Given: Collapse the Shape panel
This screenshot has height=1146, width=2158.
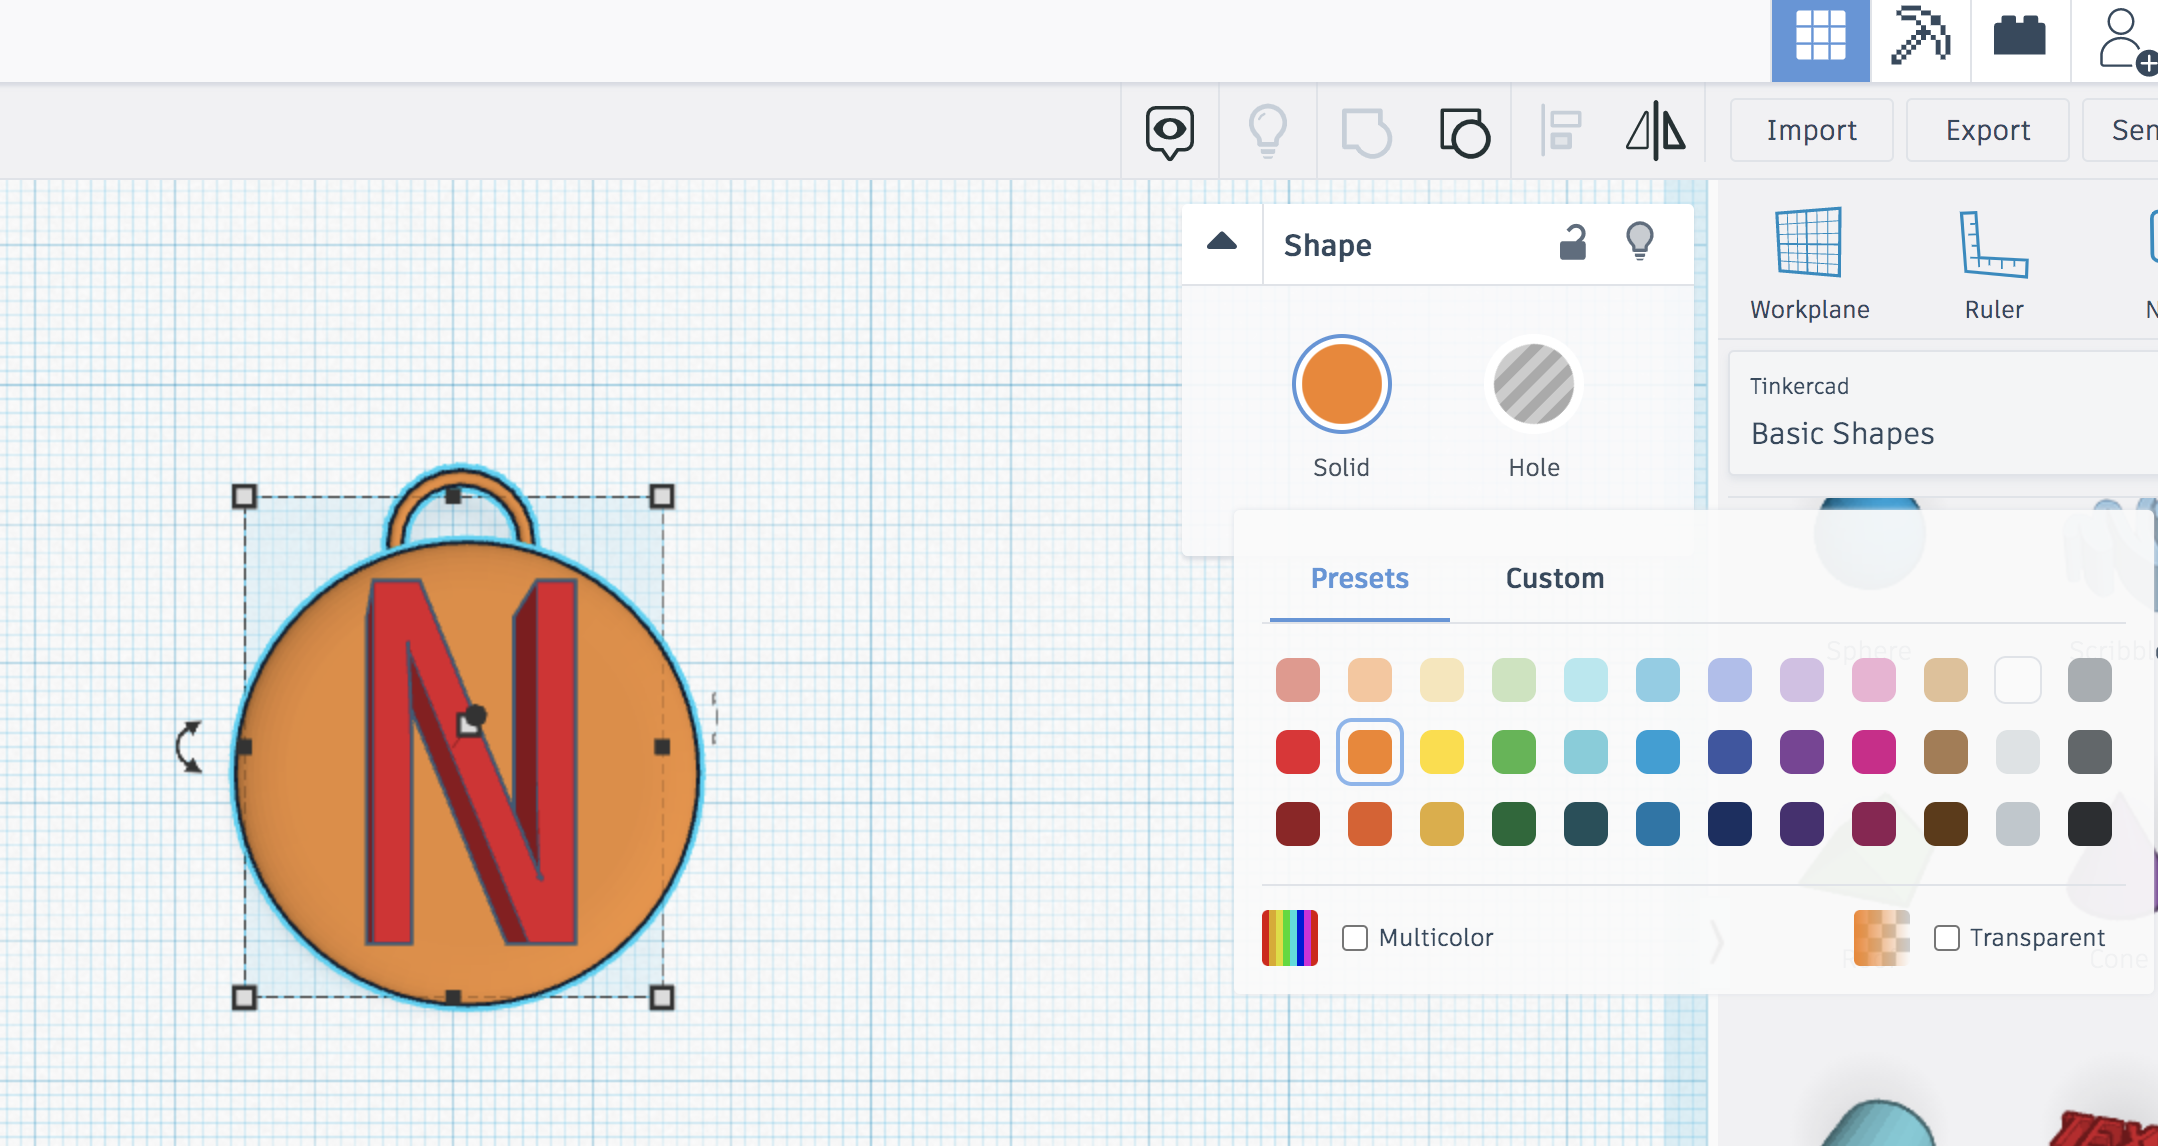Looking at the screenshot, I should click(1222, 243).
